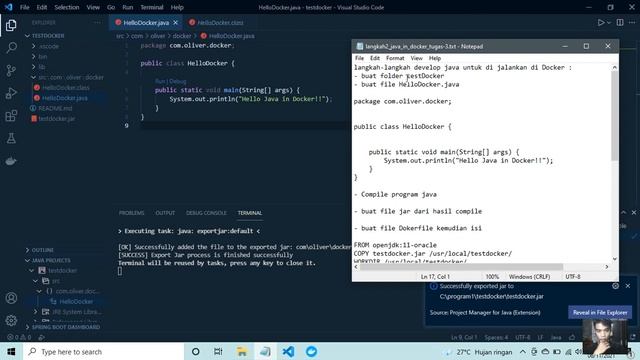Close the export notification with its X
640x360 pixels.
click(x=628, y=286)
